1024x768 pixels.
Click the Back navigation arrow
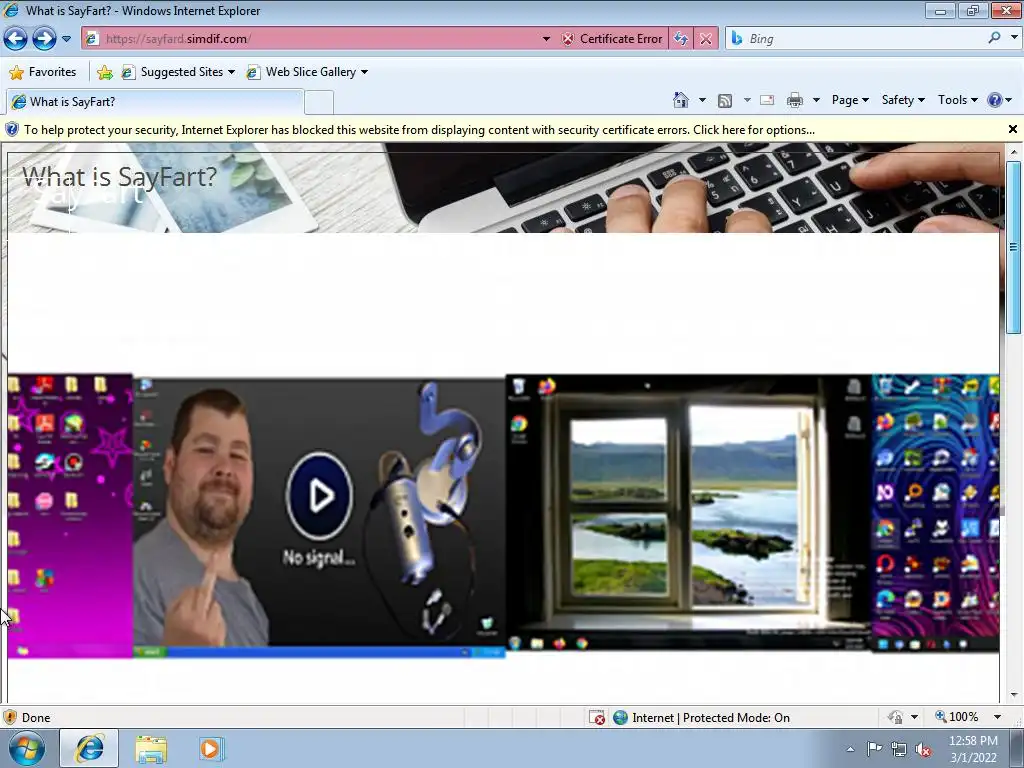coord(16,39)
